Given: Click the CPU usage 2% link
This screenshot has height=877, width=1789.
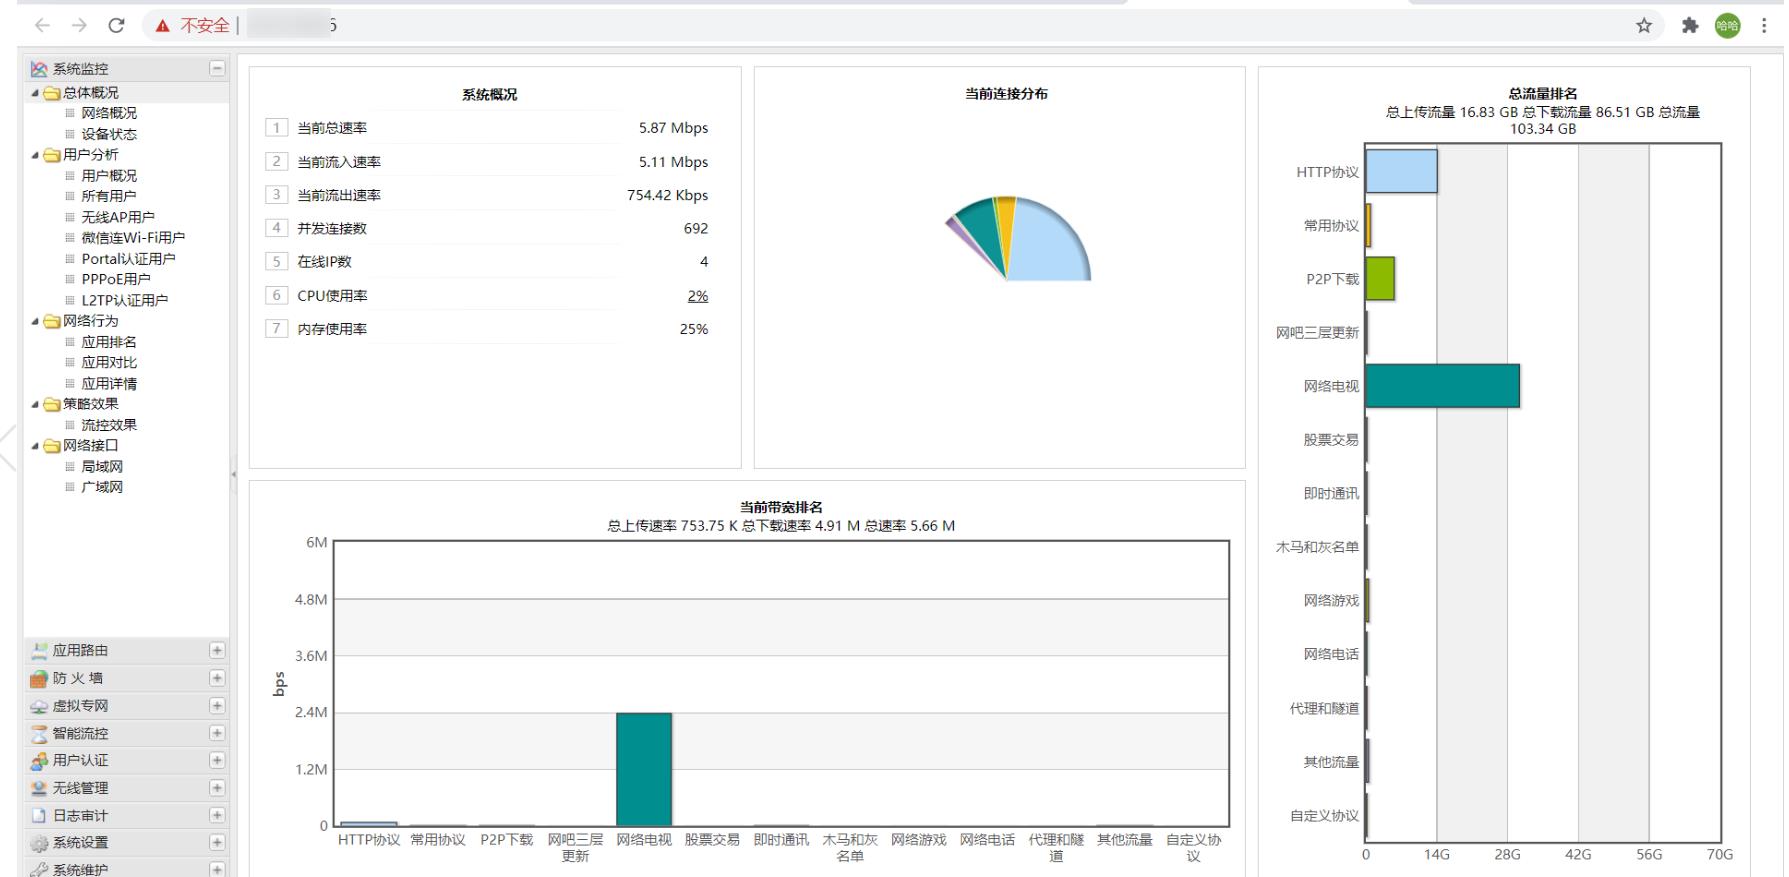Looking at the screenshot, I should 698,296.
